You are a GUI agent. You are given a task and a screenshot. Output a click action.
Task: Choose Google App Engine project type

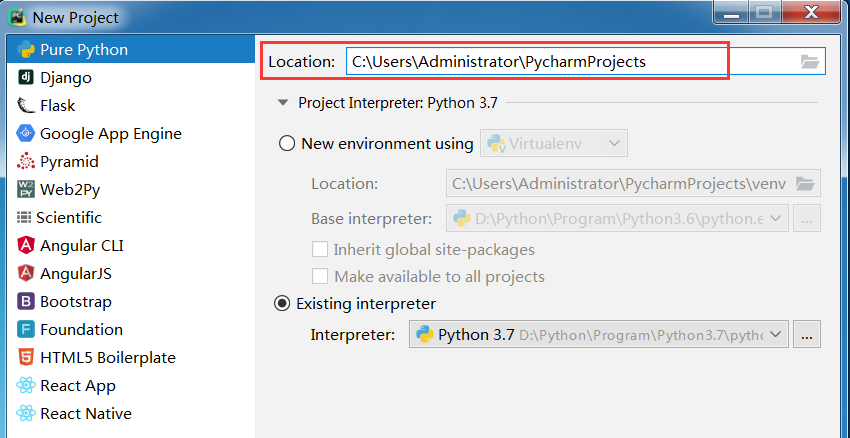(131, 133)
